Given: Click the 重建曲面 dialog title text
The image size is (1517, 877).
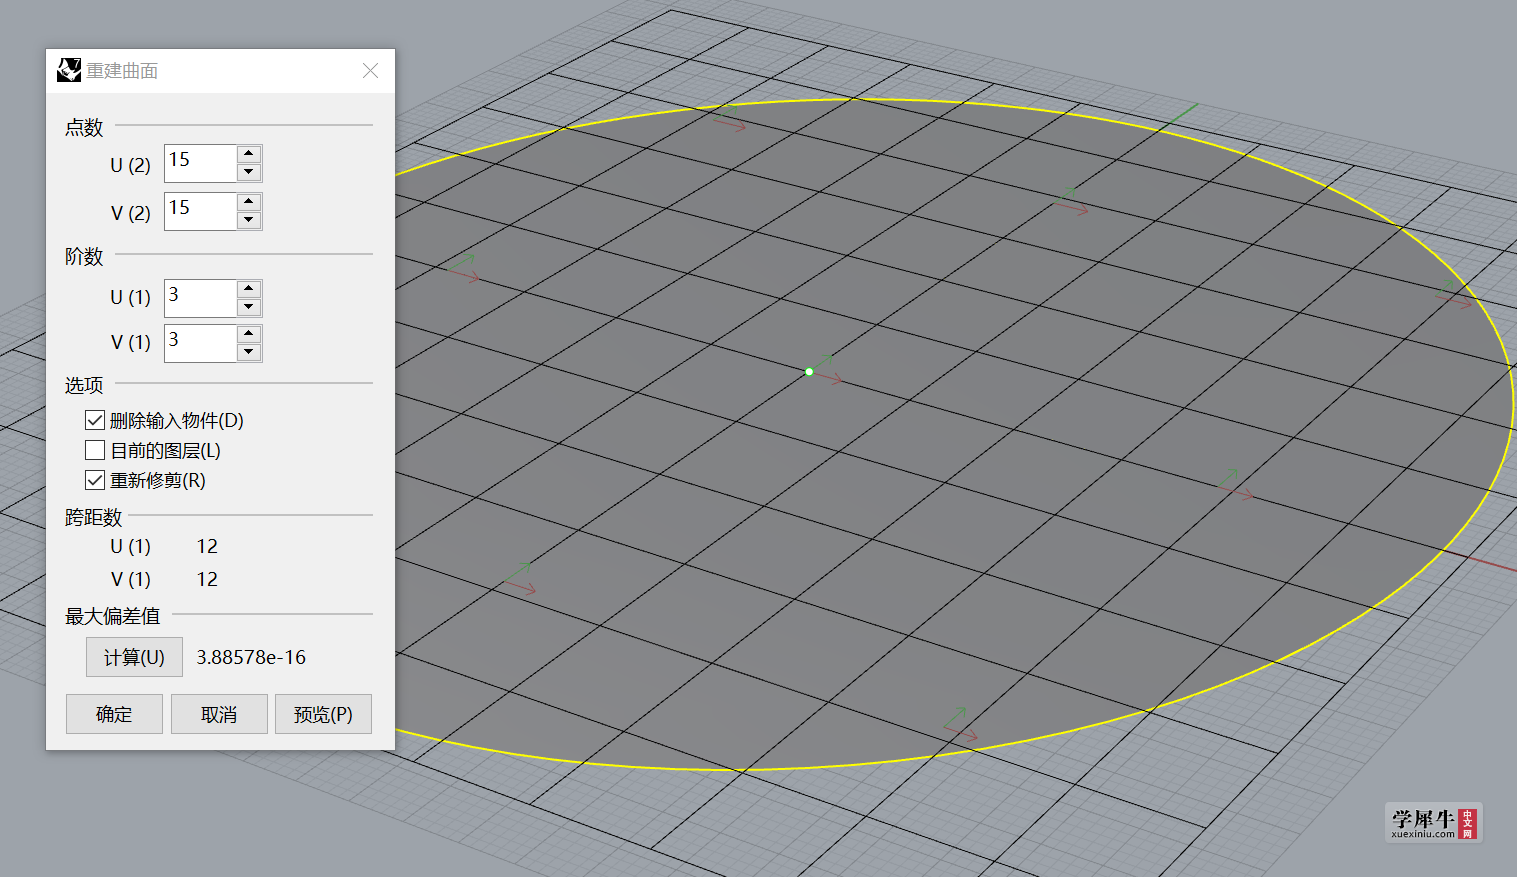Looking at the screenshot, I should point(122,71).
